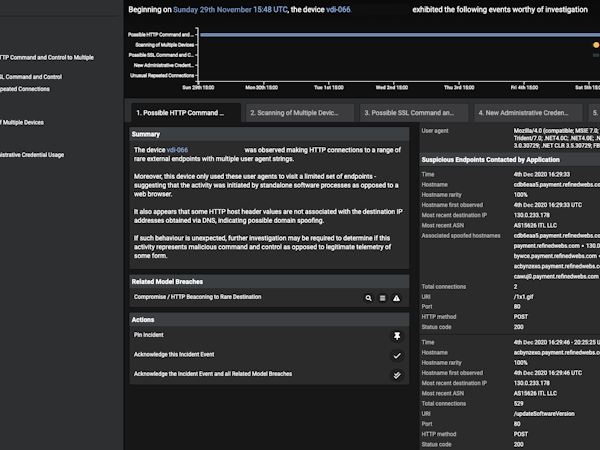Screen dimensions: 600x450
Task: Acknowledge this Incident Event checkmark icon
Action: click(x=397, y=355)
